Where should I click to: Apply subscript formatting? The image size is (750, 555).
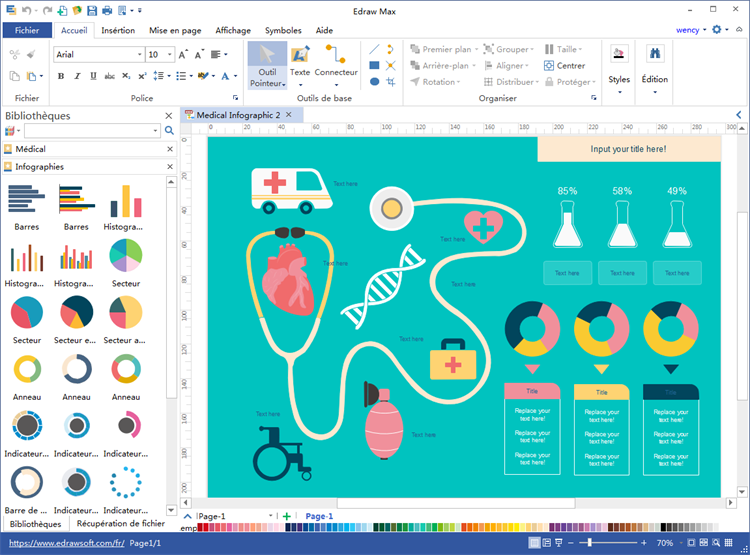[126, 76]
